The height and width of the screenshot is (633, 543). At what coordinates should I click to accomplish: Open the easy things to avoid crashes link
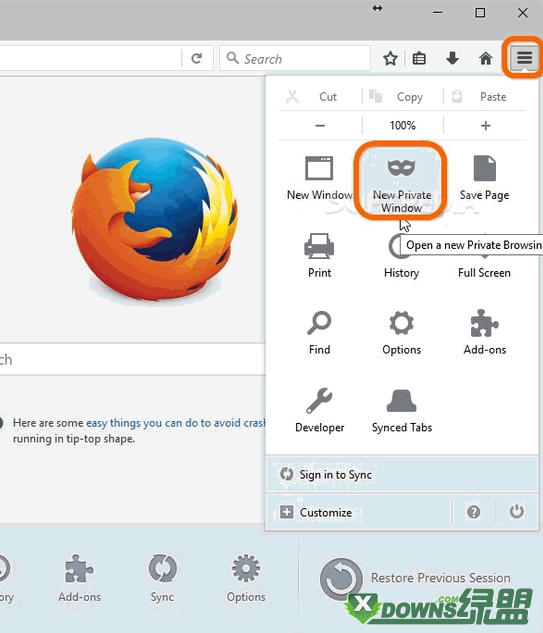coord(176,423)
